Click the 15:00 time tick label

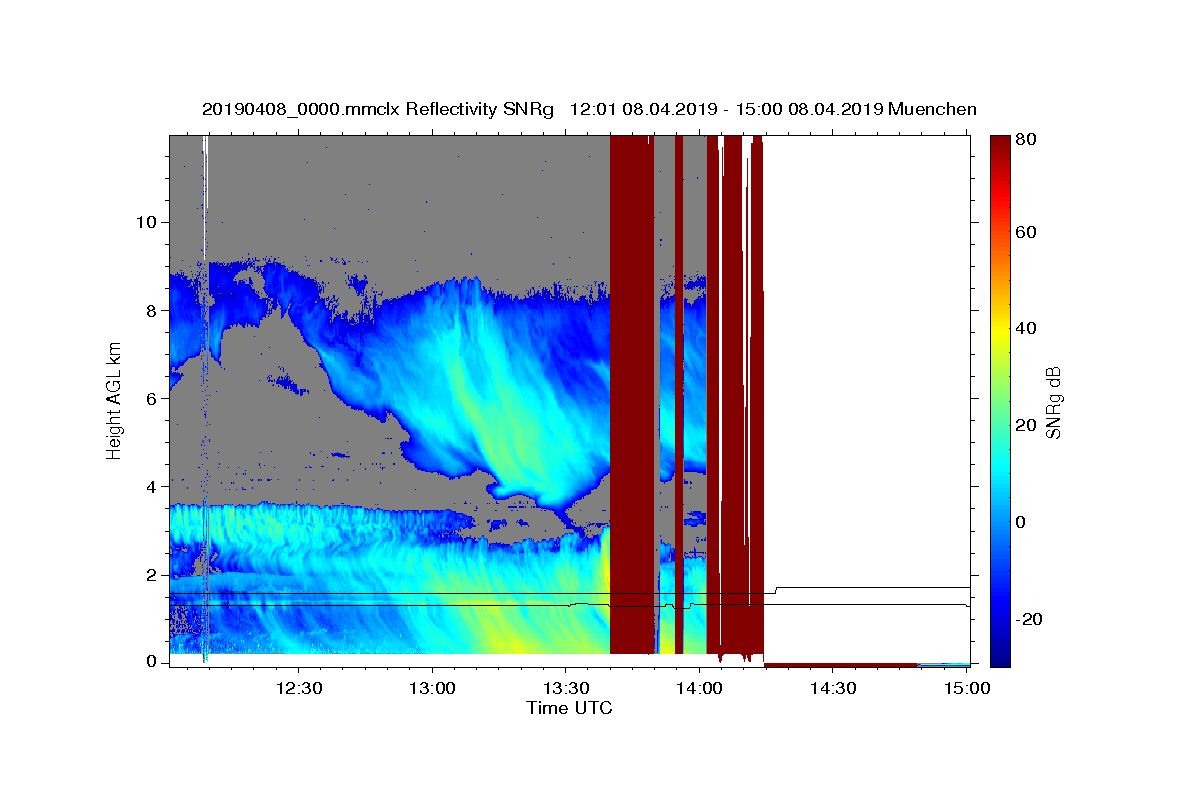point(966,688)
